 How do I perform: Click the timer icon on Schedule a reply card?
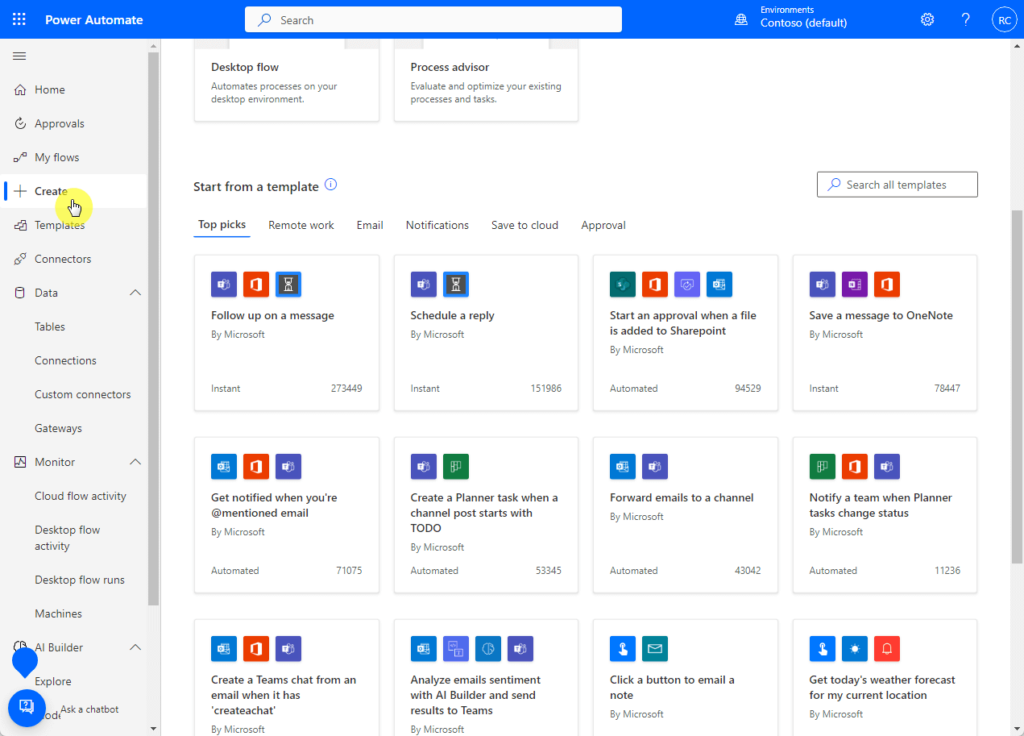tap(456, 284)
